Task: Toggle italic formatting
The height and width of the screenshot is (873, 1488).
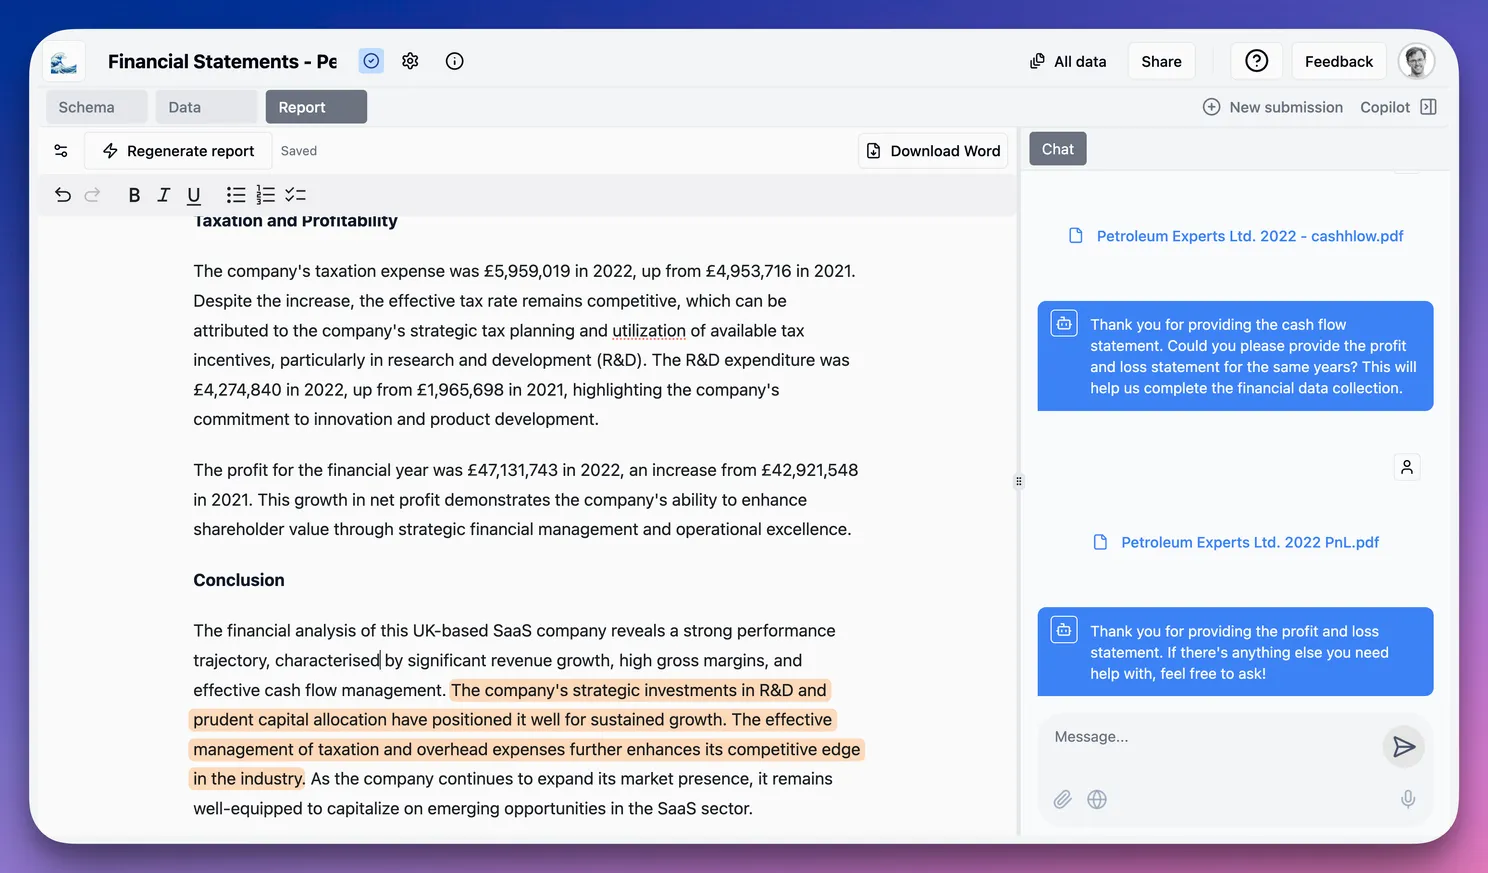Action: click(164, 195)
